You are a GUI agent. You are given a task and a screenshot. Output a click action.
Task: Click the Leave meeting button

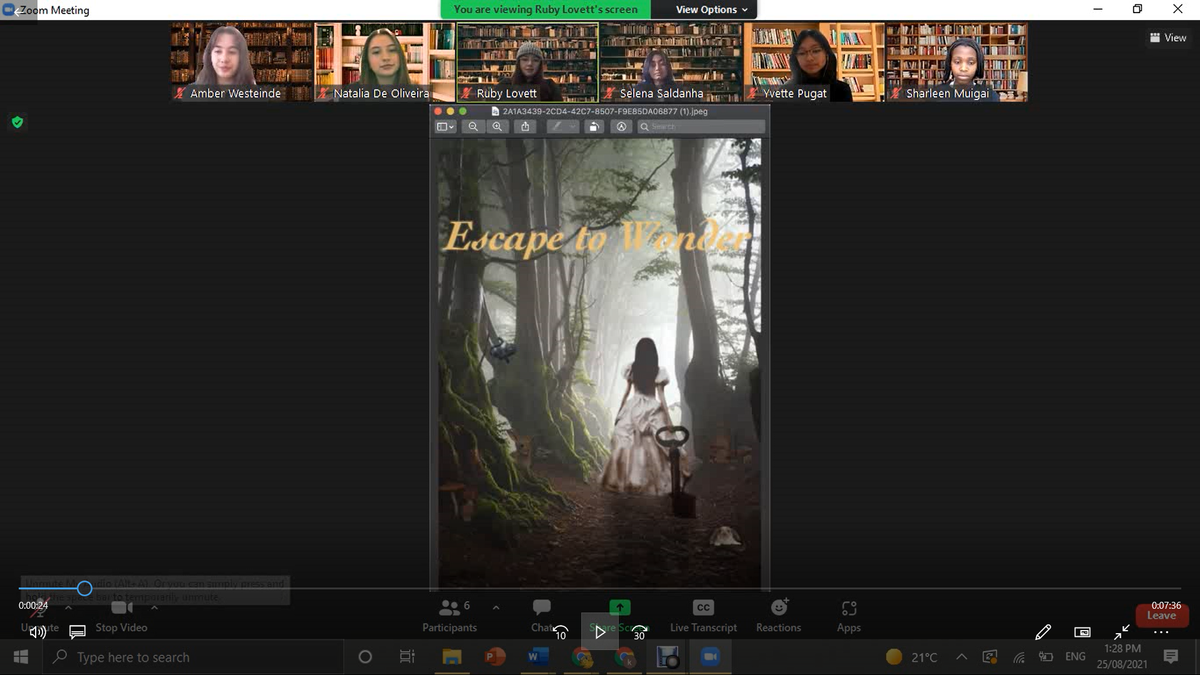[1162, 615]
